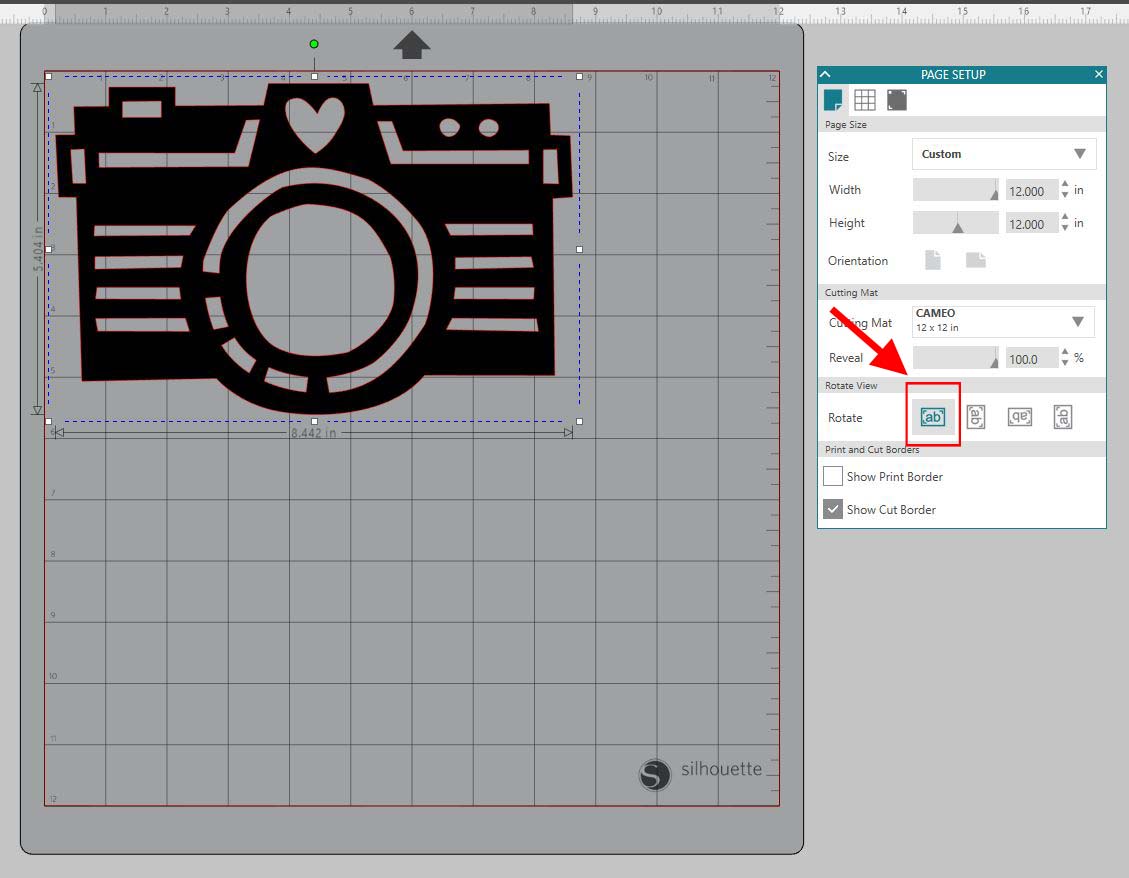
Task: Choose landscape page orientation
Action: [975, 260]
